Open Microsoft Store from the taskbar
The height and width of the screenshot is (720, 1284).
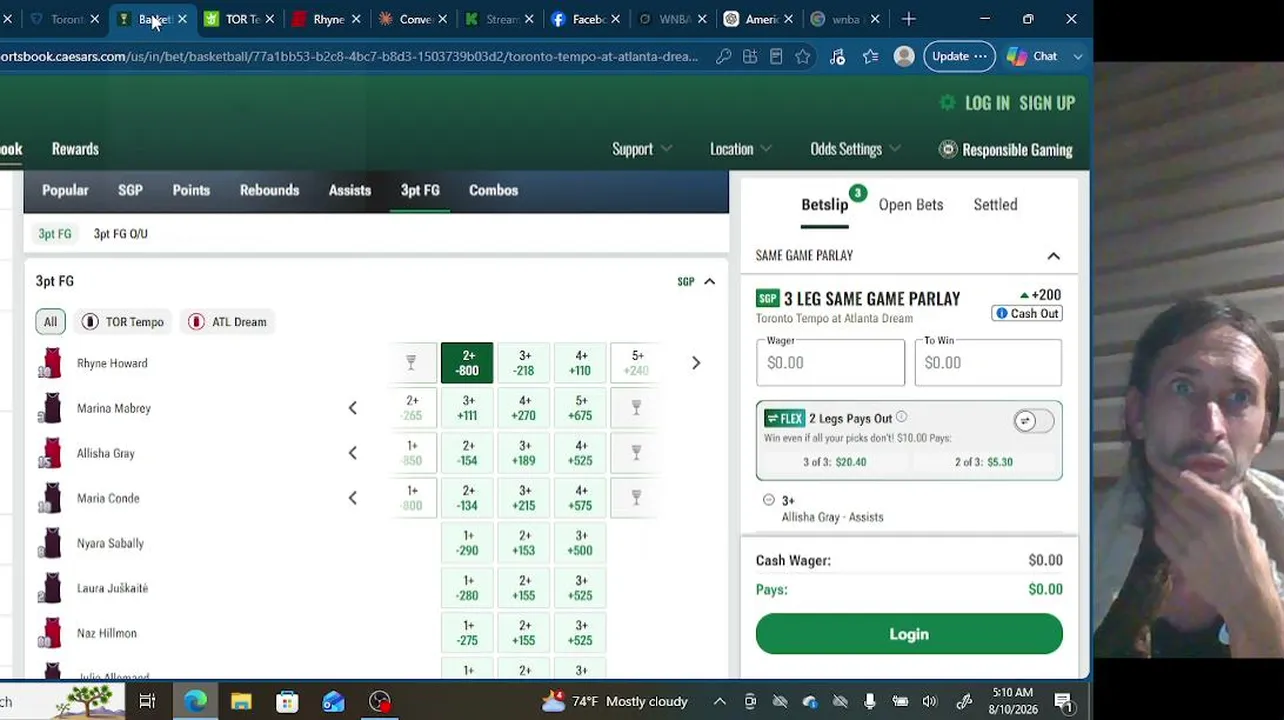tap(287, 702)
